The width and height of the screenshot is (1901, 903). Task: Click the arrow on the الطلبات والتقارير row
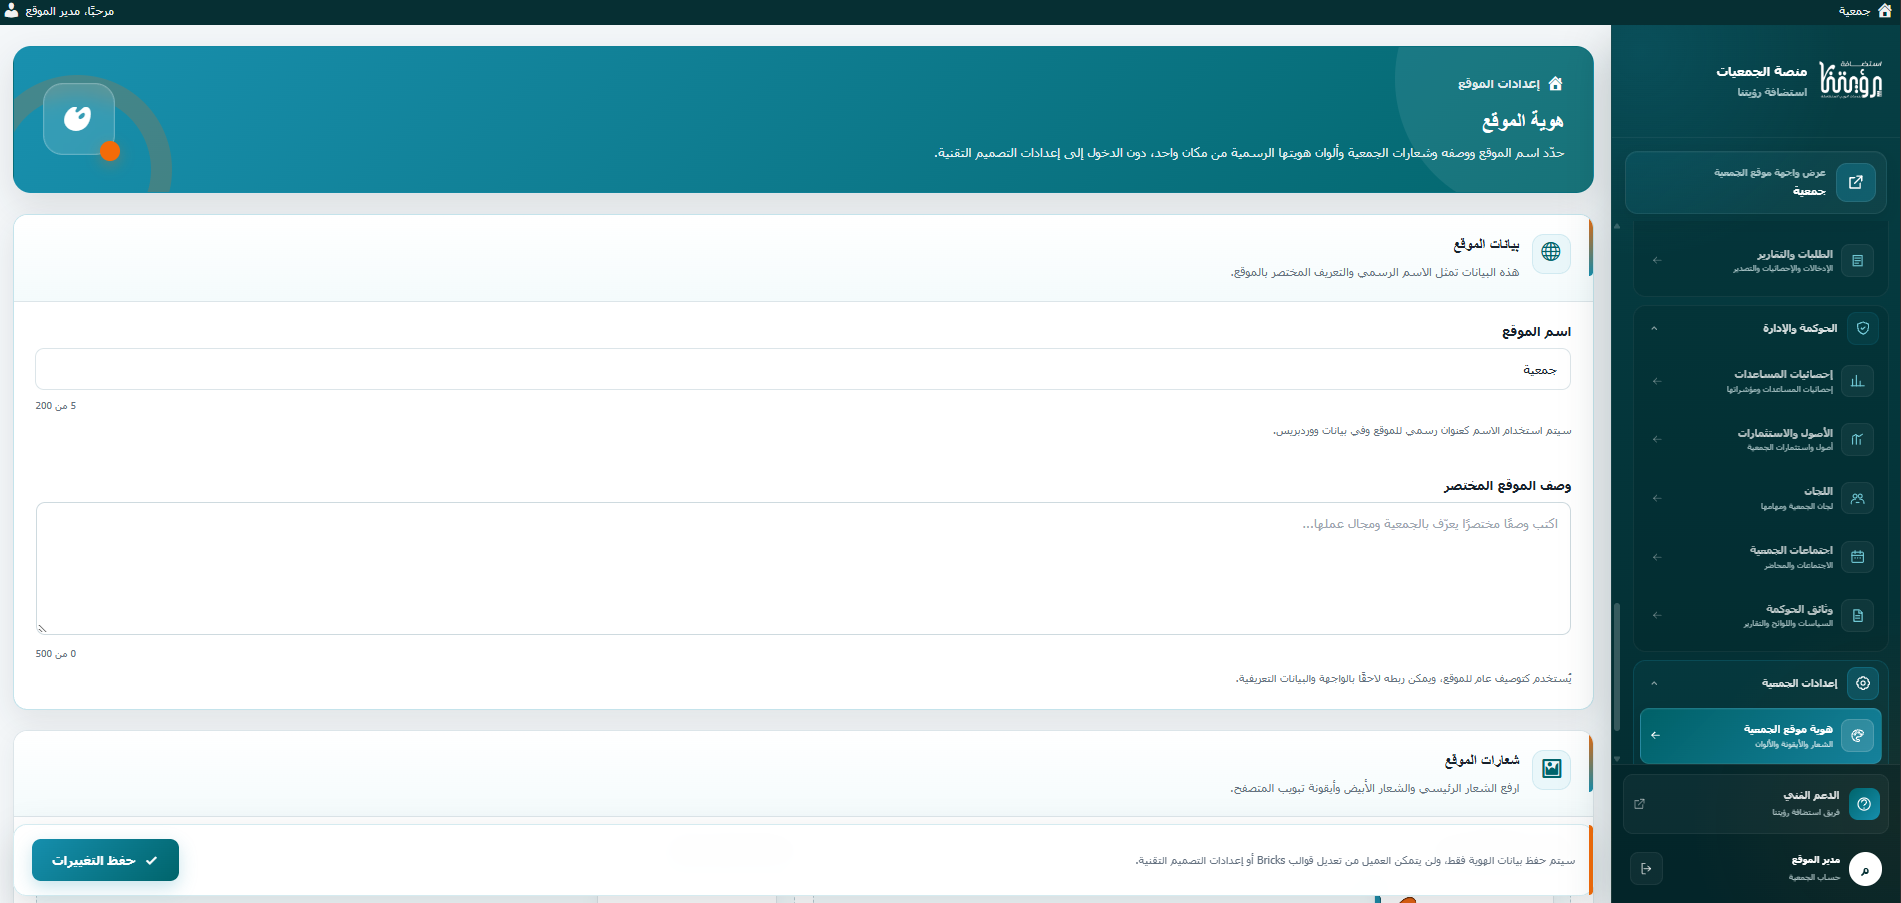1657,261
